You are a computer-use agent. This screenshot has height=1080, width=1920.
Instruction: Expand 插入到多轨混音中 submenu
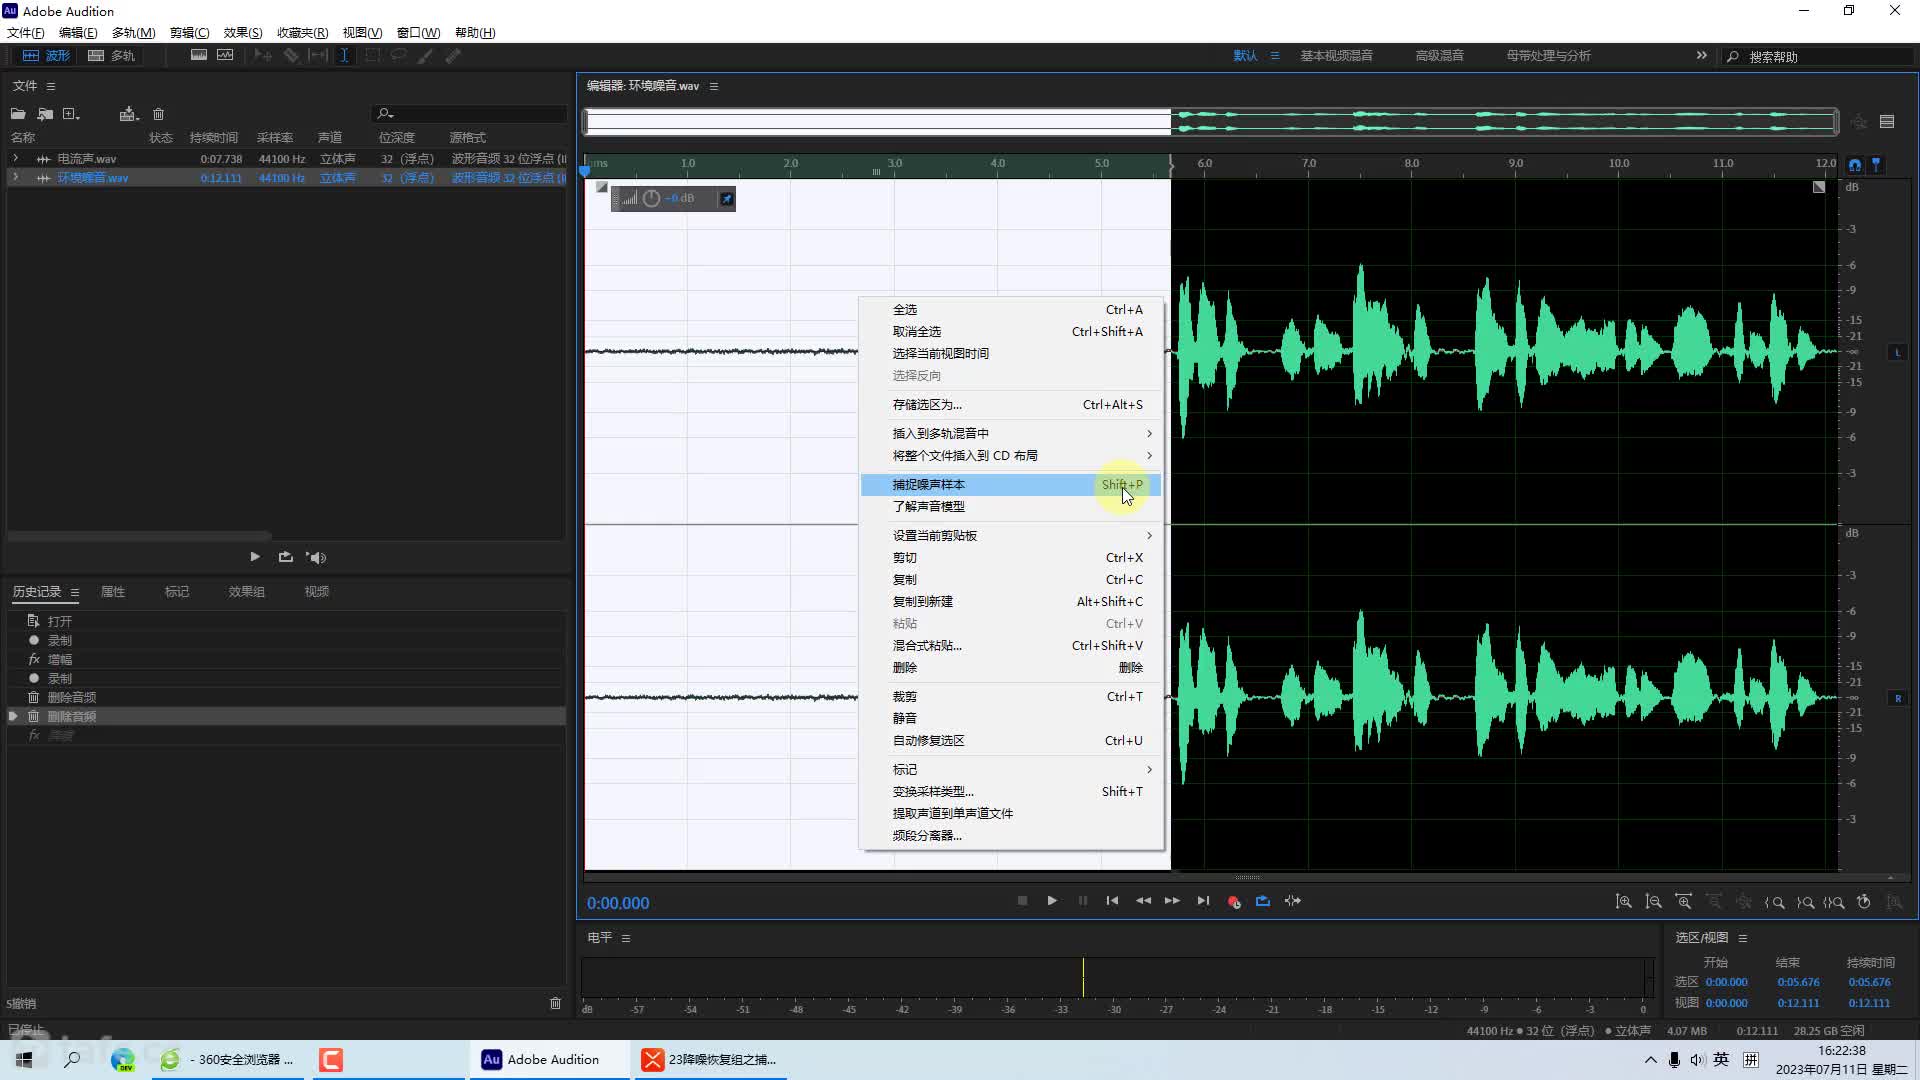[1011, 434]
